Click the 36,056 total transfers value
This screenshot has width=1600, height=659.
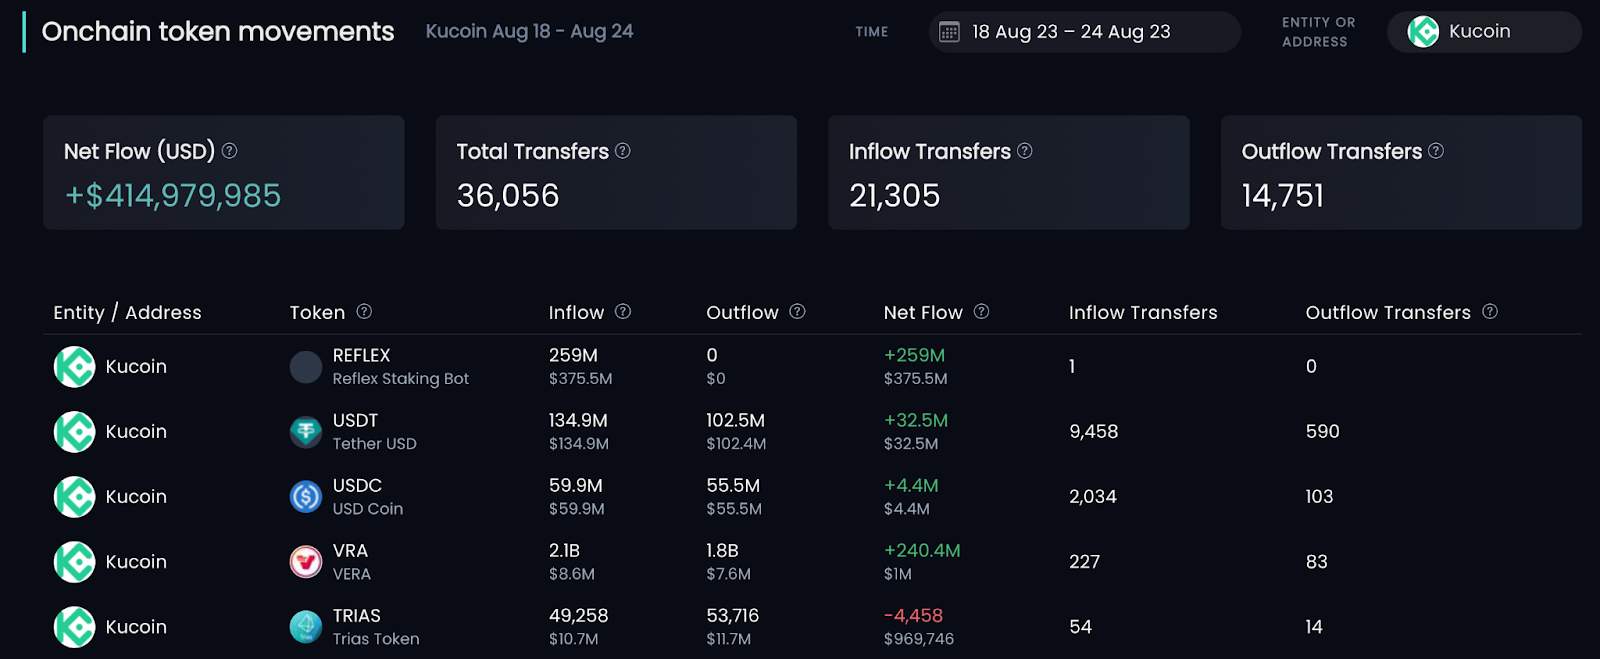(508, 196)
